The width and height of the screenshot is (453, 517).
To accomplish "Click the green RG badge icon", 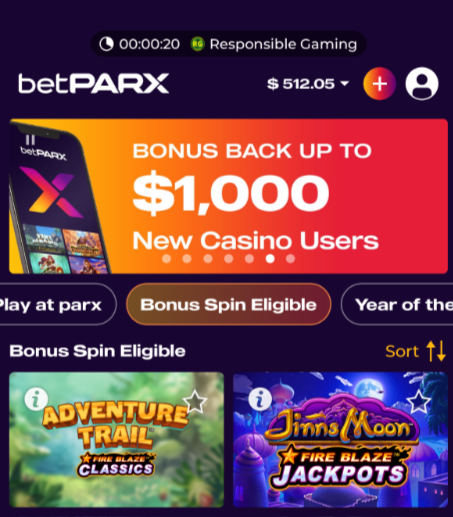I will point(197,44).
